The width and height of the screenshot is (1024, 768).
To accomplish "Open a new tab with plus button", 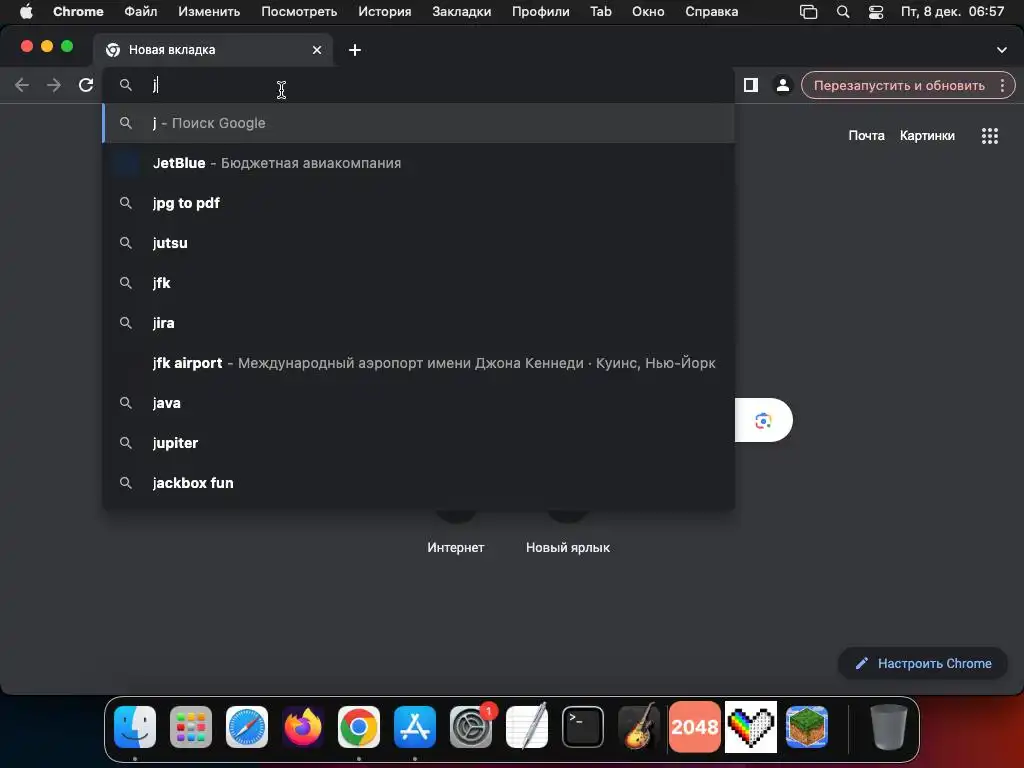I will [x=355, y=50].
